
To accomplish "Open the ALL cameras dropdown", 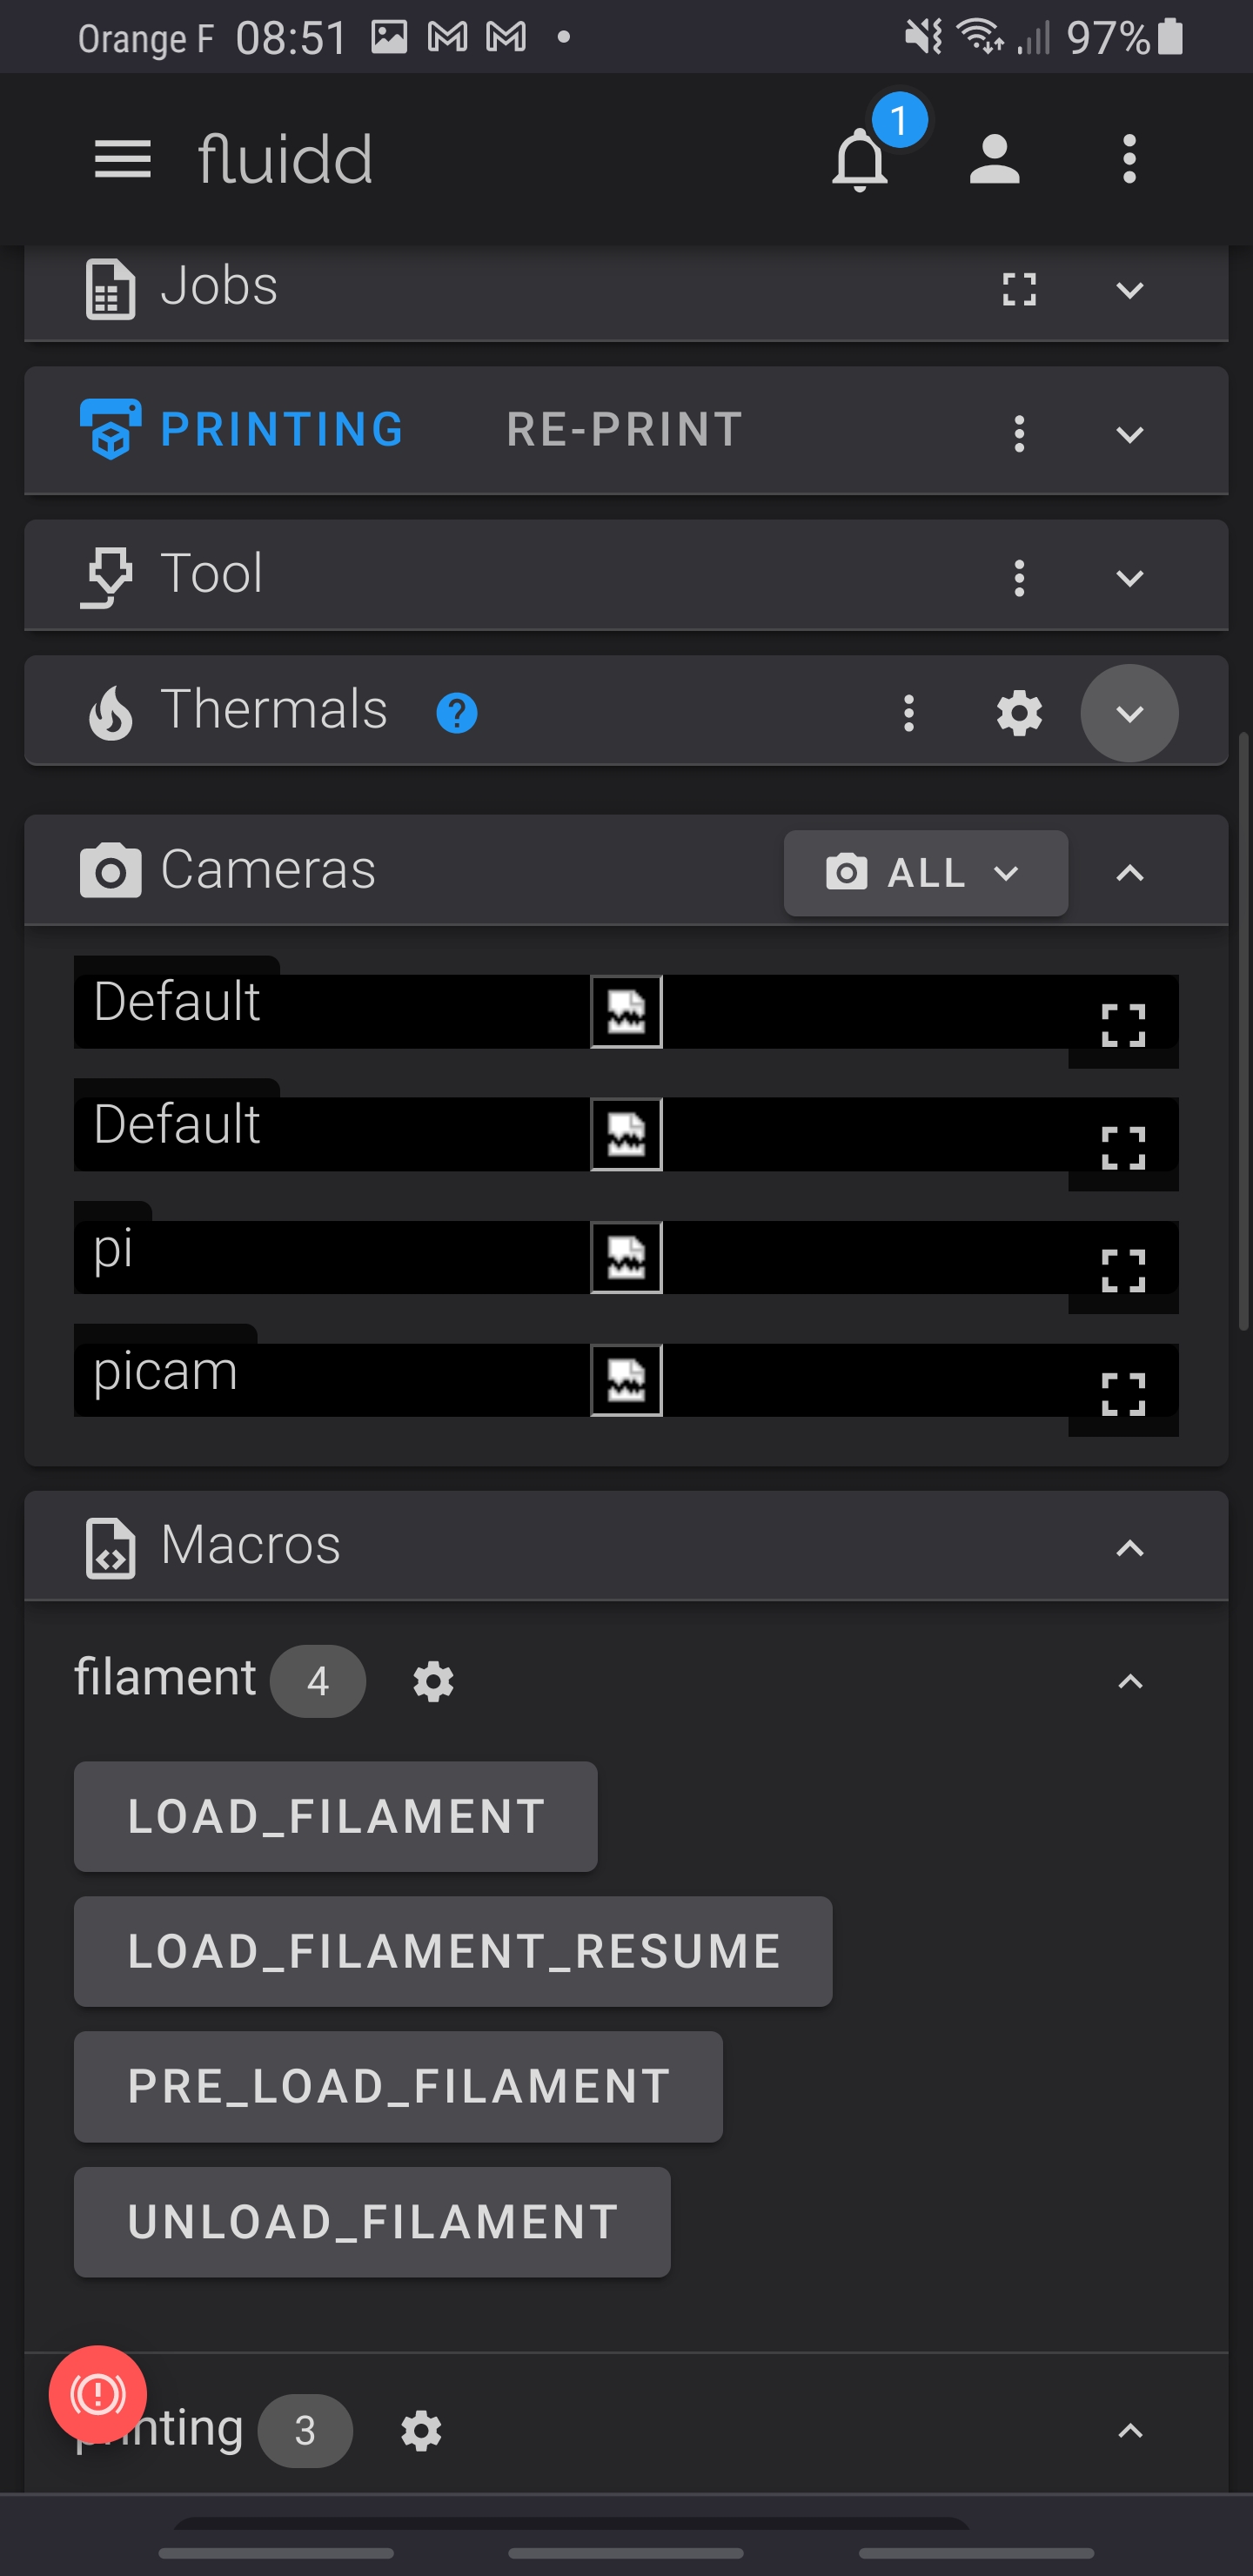I will 924,873.
